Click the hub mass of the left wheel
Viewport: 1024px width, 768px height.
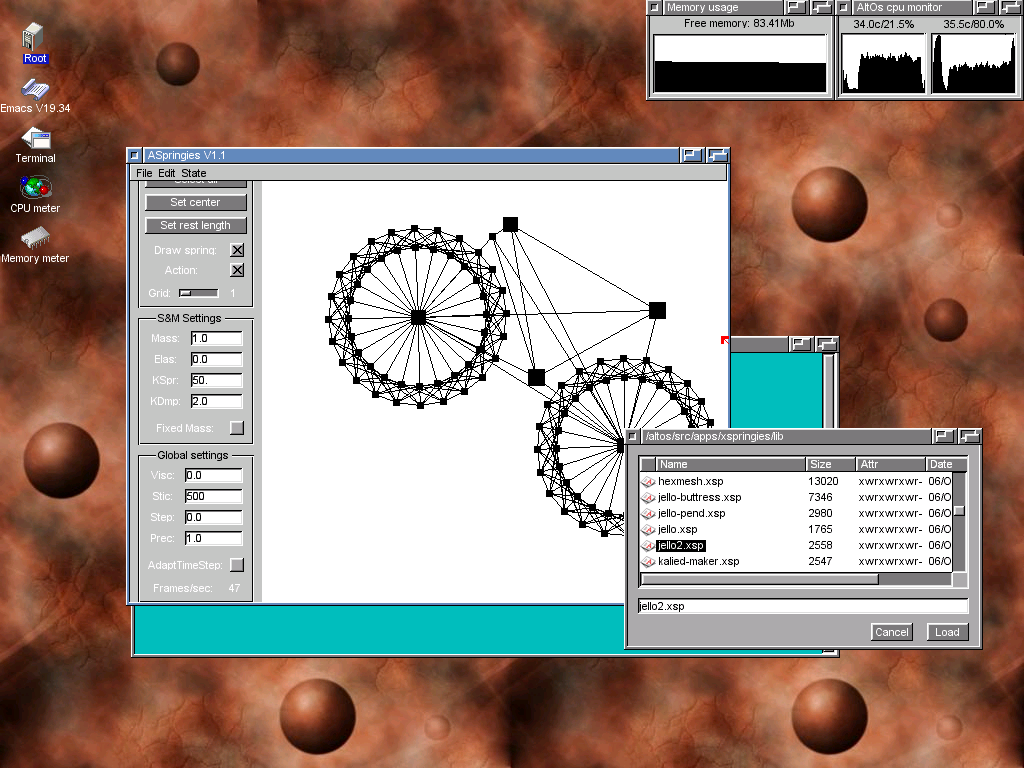click(x=418, y=317)
